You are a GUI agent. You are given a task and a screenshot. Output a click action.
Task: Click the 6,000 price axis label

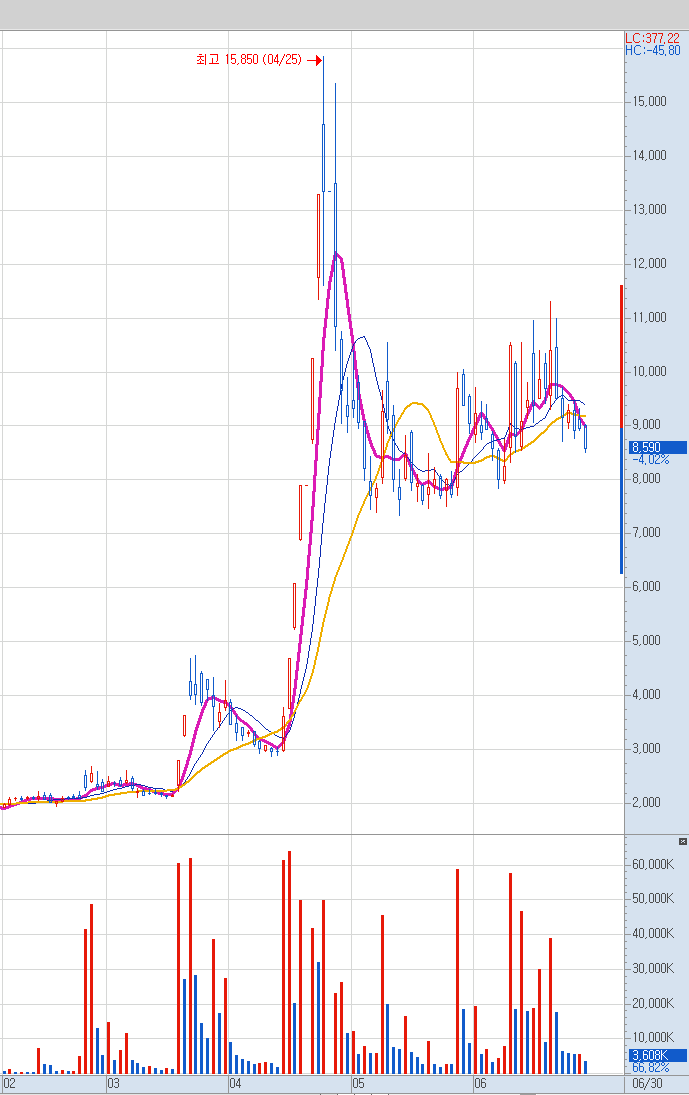(646, 587)
